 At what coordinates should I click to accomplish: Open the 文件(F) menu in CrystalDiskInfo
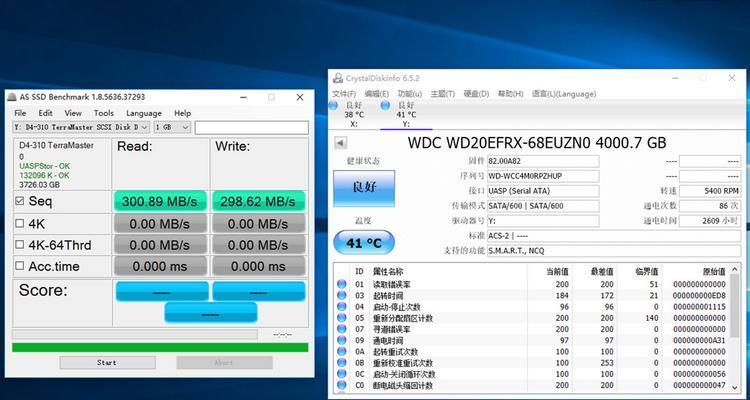pyautogui.click(x=344, y=94)
